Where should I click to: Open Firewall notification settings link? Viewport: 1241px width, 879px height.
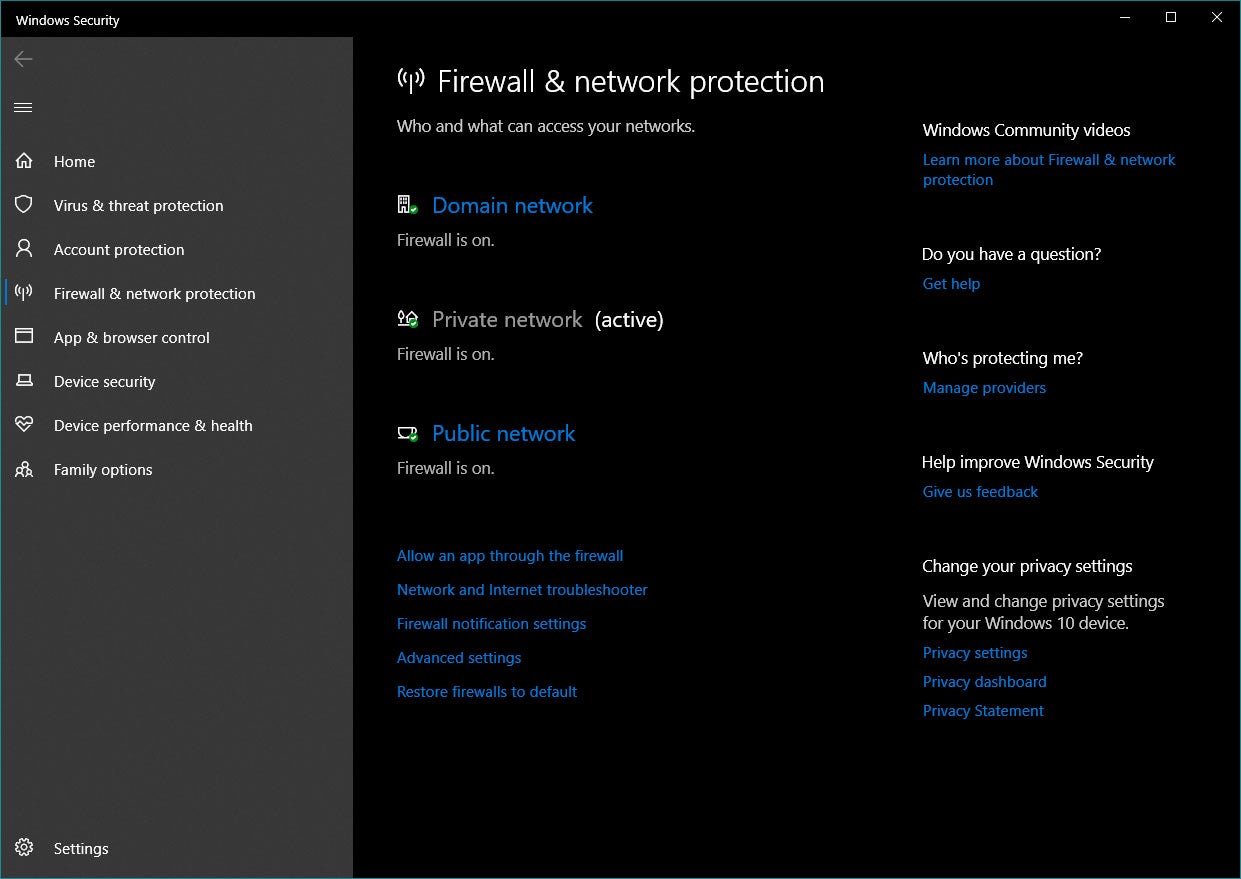click(492, 624)
